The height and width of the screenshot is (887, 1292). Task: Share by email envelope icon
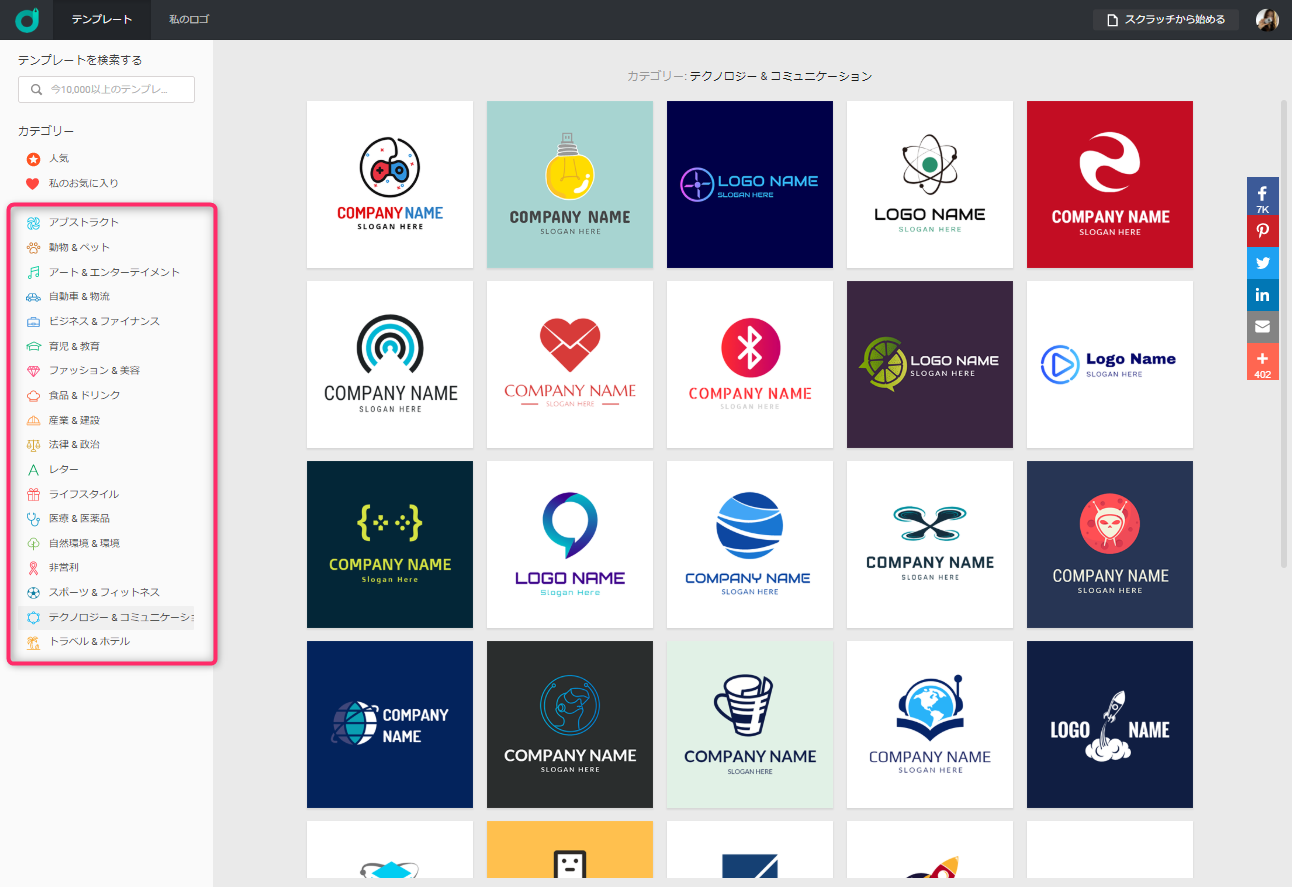coord(1263,327)
